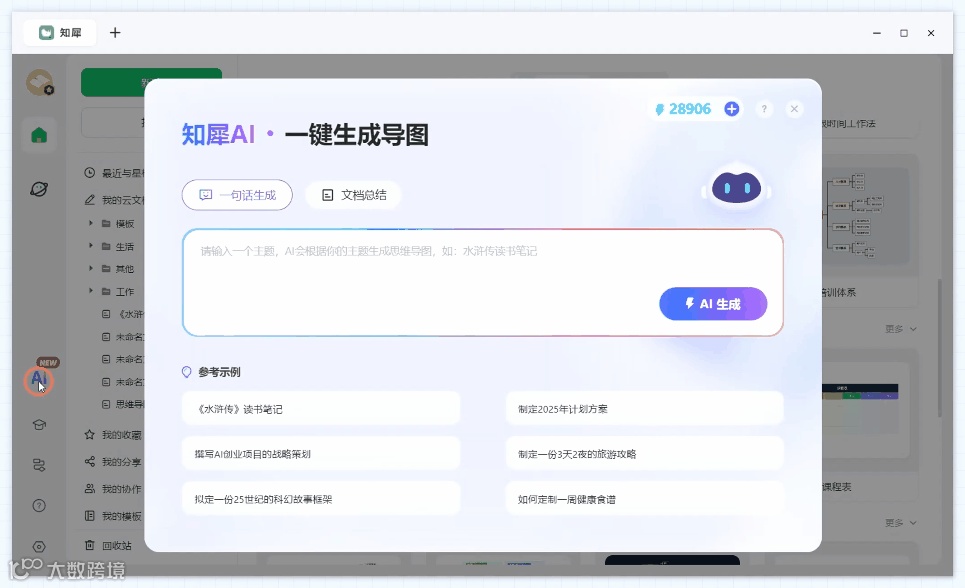Expand the 工作 folder arrow
Viewport: 965px width, 588px height.
tap(90, 291)
